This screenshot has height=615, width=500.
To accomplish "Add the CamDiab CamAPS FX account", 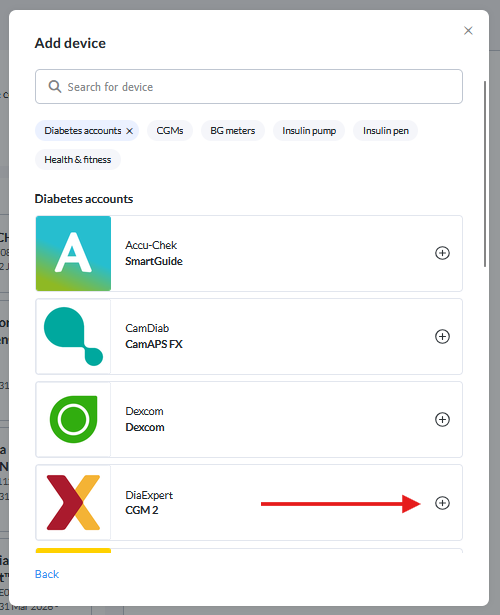I will pos(442,336).
